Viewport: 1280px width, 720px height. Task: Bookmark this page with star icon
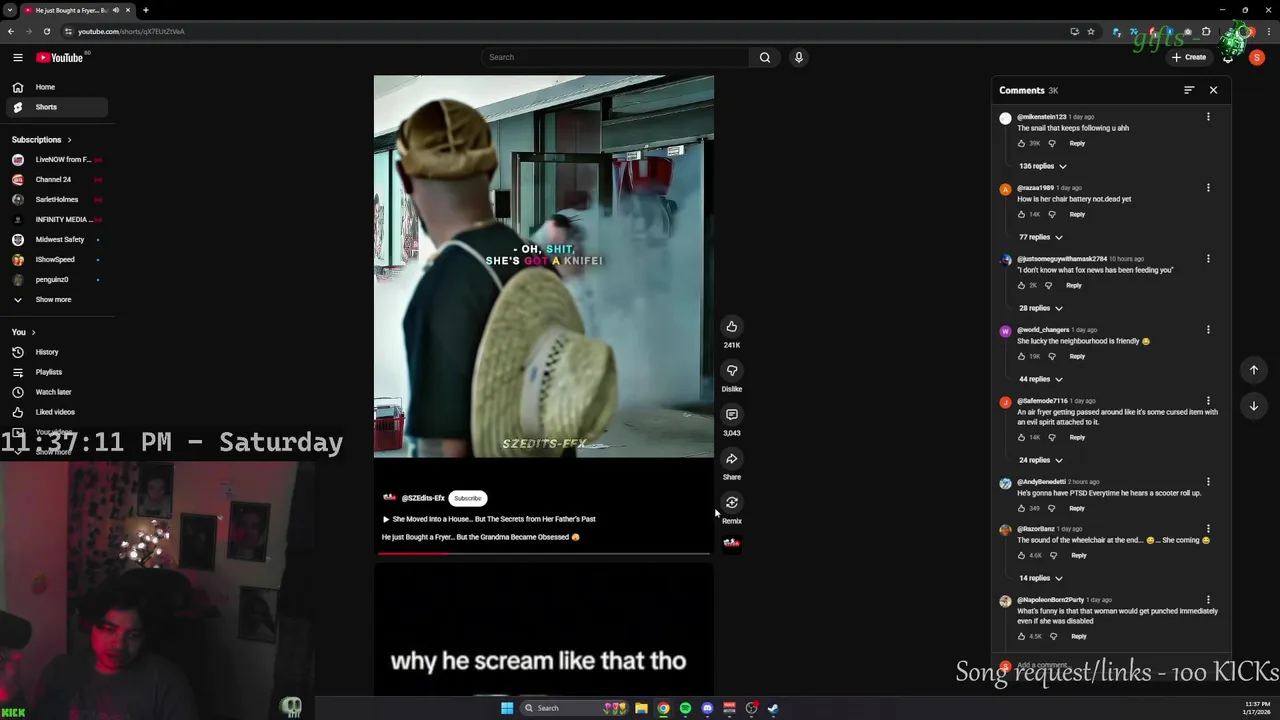(1091, 31)
